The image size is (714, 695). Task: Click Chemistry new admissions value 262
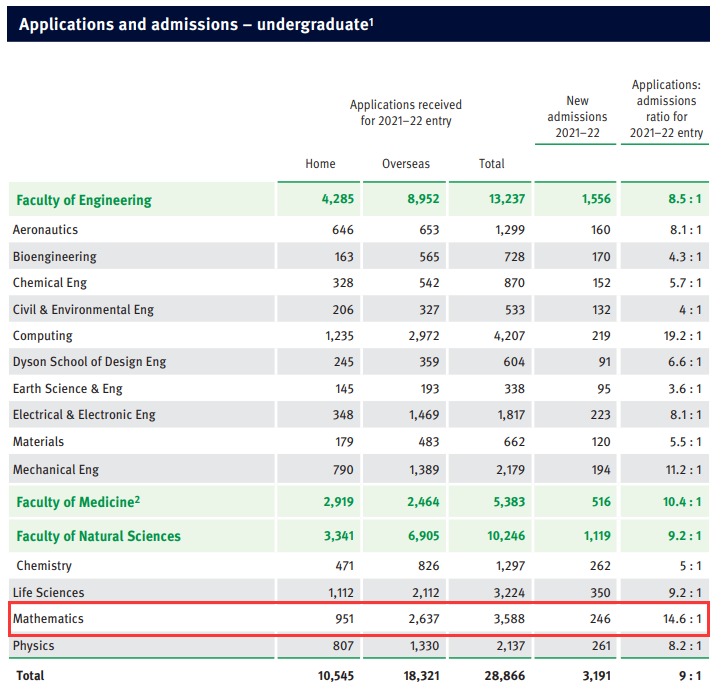point(600,566)
